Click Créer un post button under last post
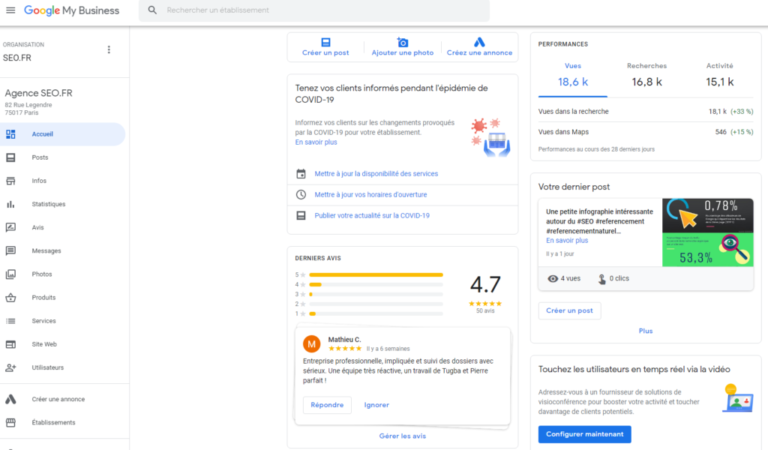This screenshot has height=450, width=768. coord(569,311)
